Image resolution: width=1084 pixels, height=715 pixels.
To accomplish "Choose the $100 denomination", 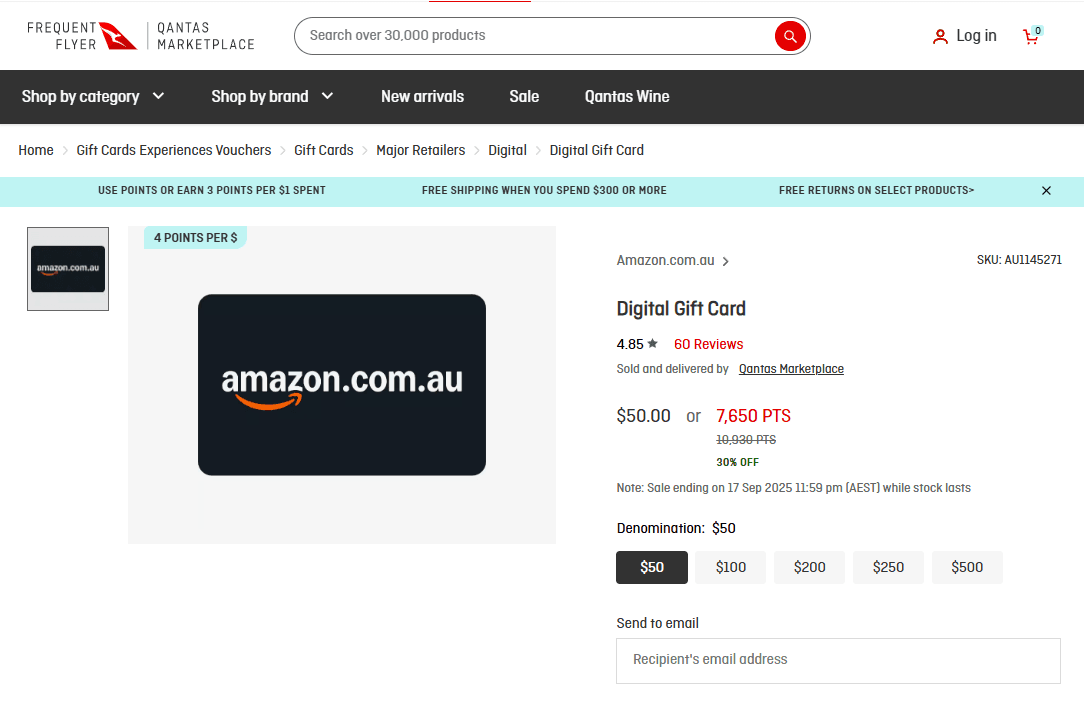I will click(731, 567).
